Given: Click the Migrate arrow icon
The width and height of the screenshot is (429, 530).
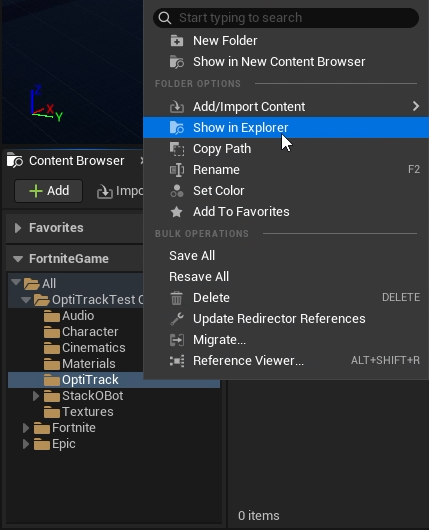Looking at the screenshot, I should click(x=176, y=340).
